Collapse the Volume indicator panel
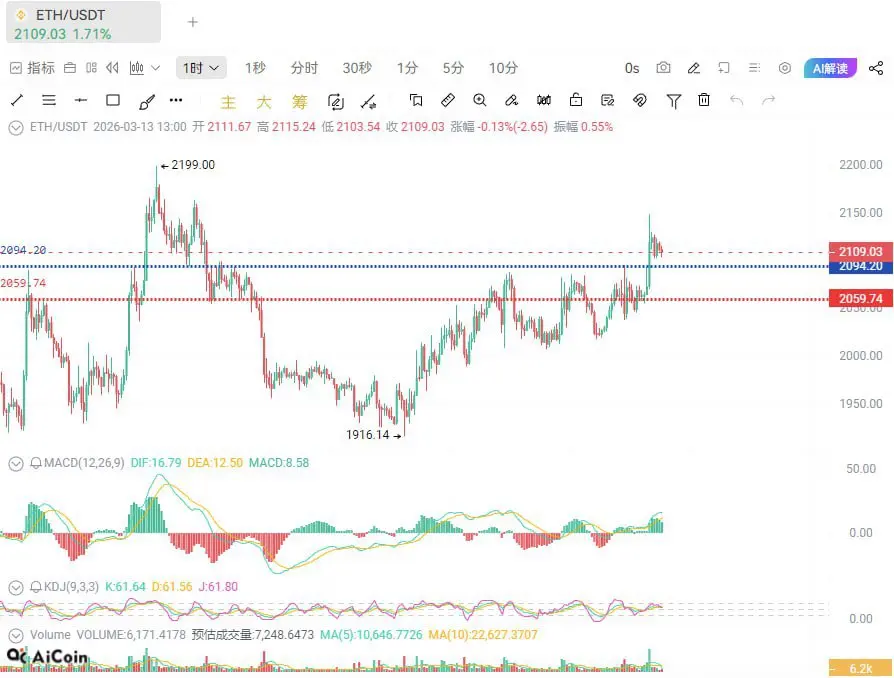 [x=16, y=635]
